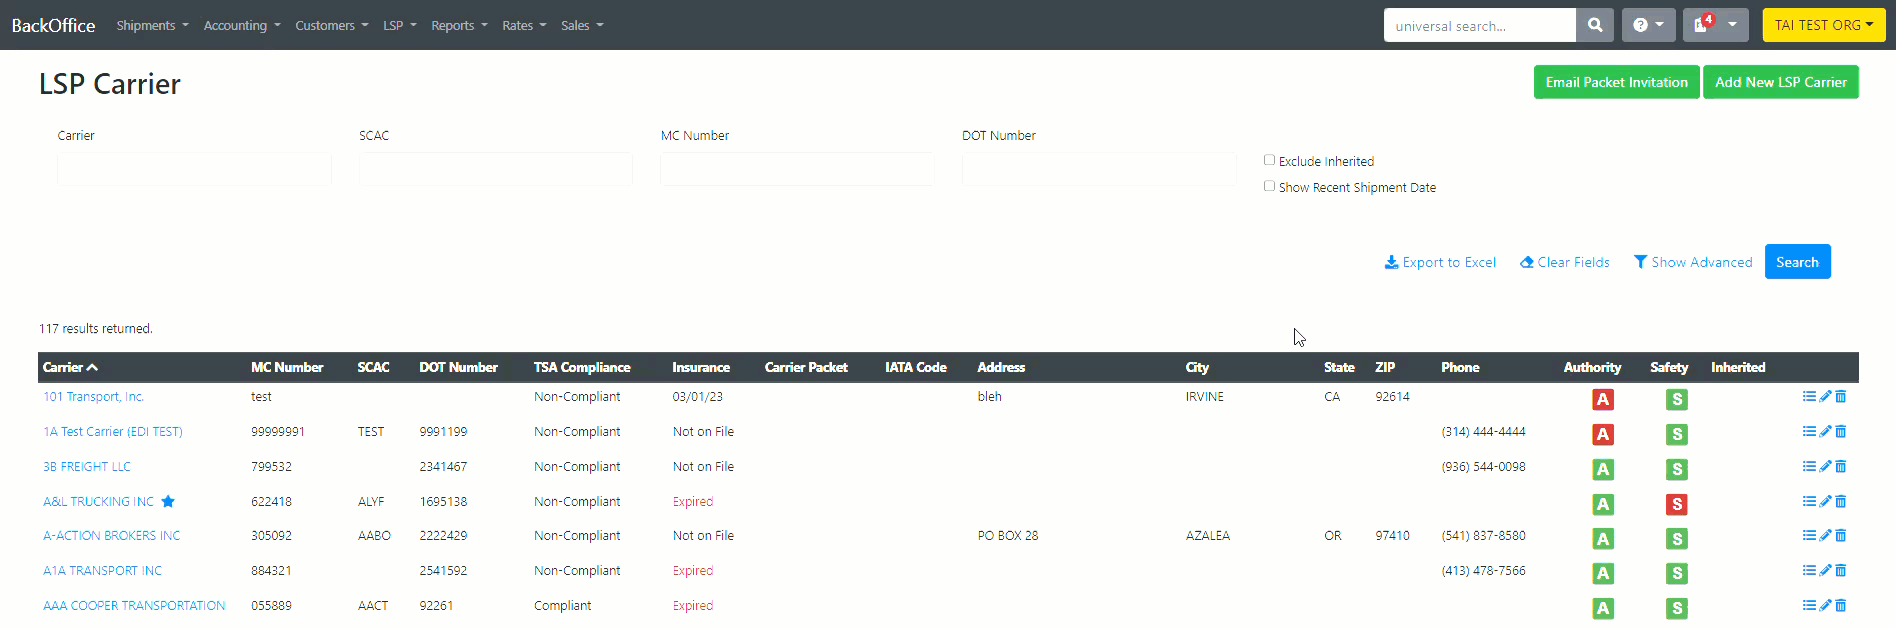Viewport: 1896px width, 628px height.
Task: Click list icon on A&L TRUCKING INC row
Action: [x=1809, y=502]
